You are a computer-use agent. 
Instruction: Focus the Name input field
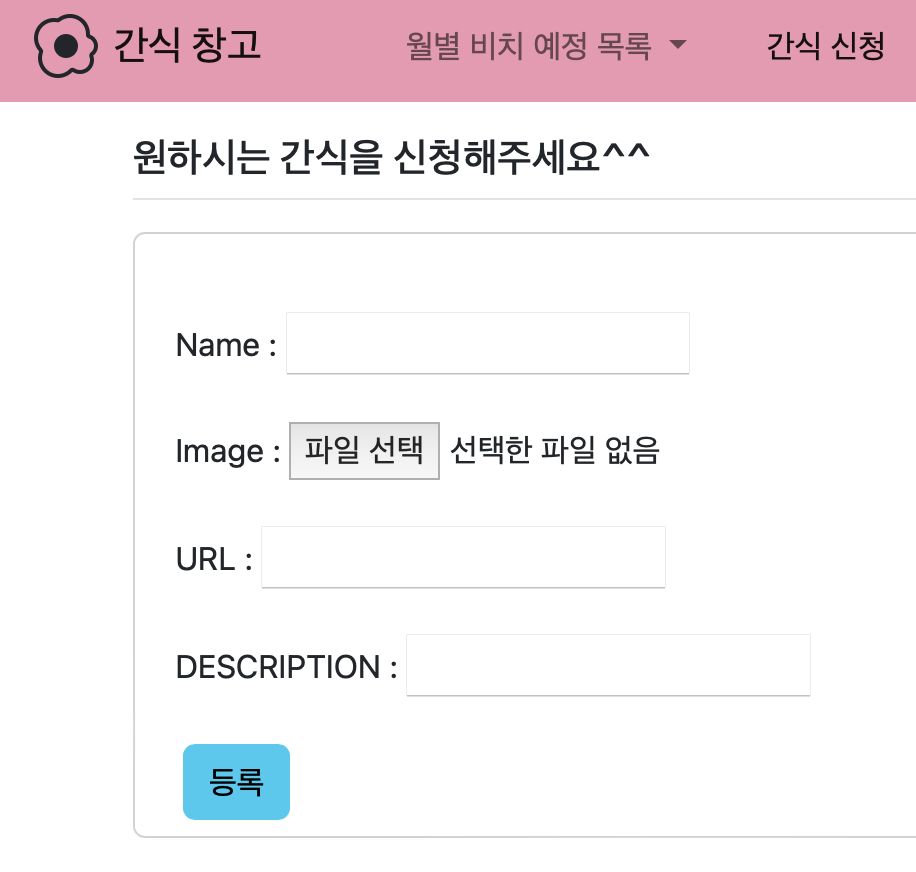point(488,343)
